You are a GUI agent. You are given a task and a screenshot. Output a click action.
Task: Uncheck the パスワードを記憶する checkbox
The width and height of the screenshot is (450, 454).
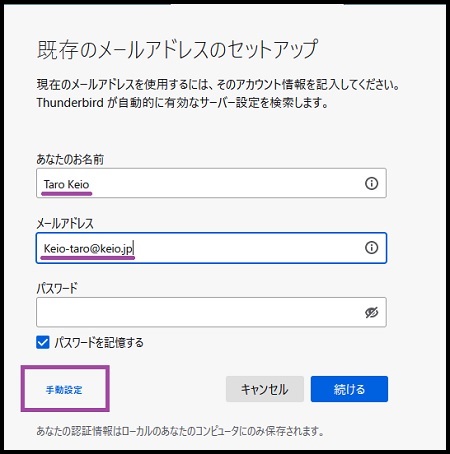43,342
